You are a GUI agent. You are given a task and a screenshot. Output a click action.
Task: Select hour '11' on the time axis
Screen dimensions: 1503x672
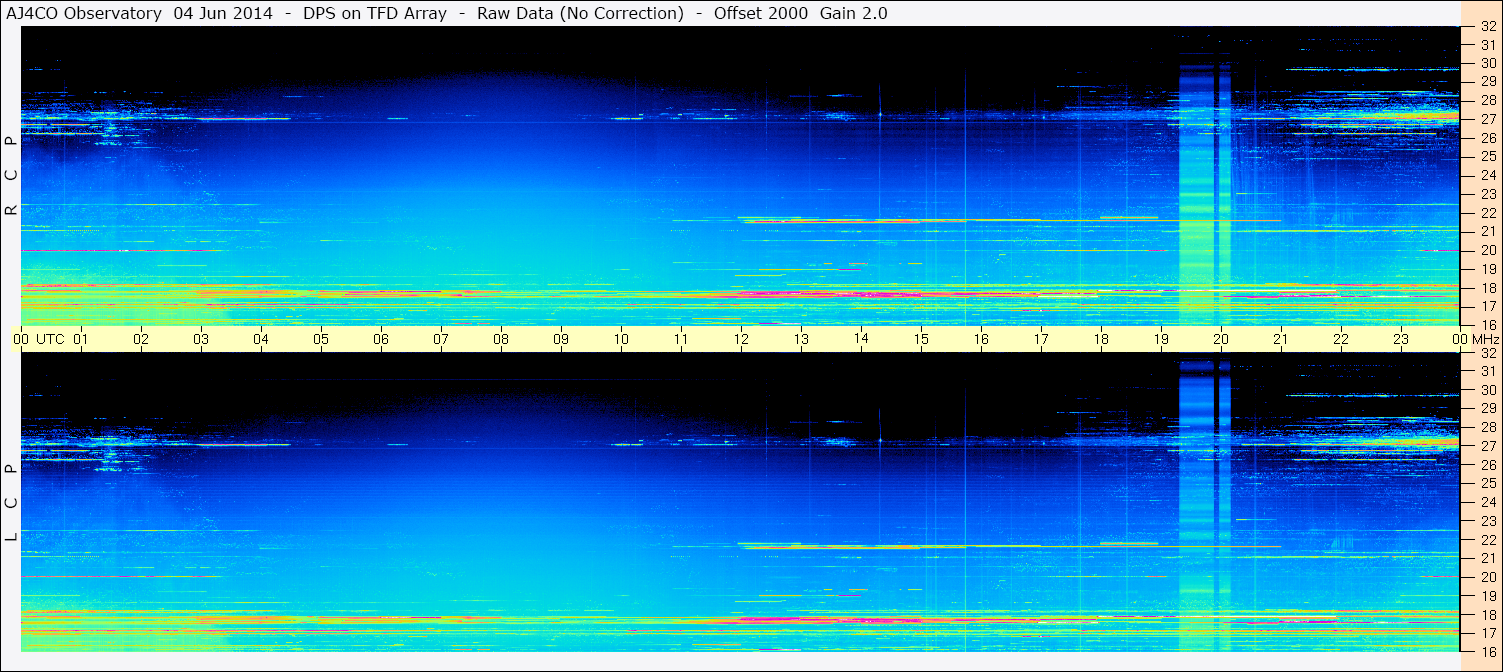[x=681, y=339]
